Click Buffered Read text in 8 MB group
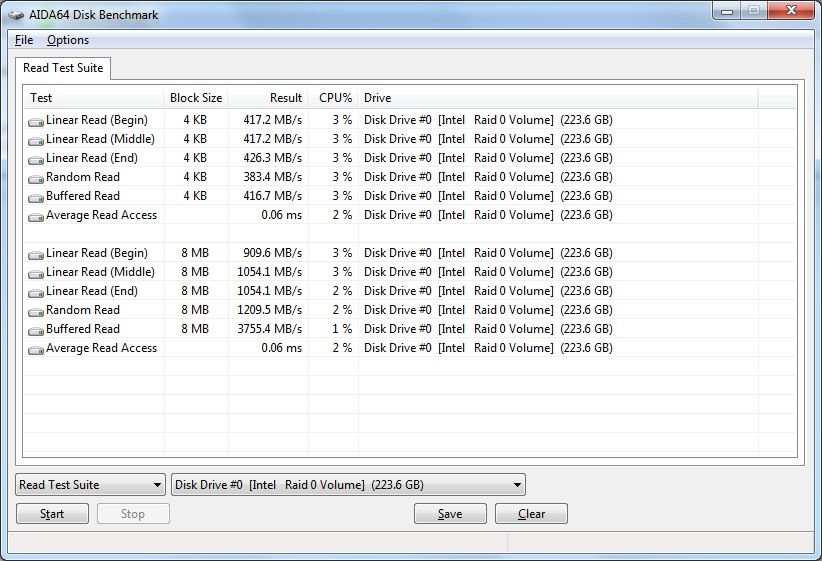Image resolution: width=822 pixels, height=561 pixels. [x=83, y=329]
